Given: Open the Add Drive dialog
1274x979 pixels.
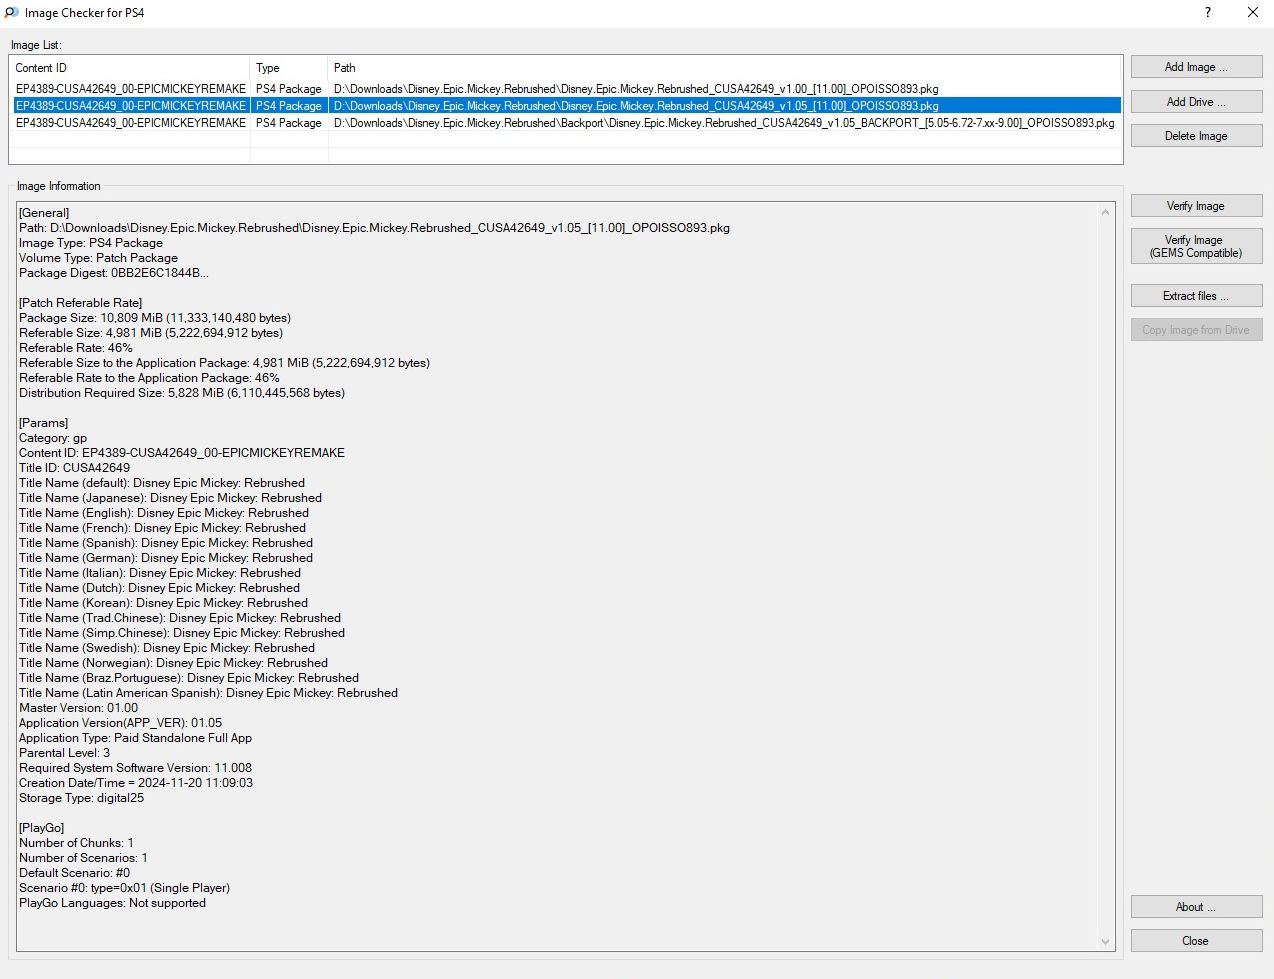Looking at the screenshot, I should click(1196, 102).
